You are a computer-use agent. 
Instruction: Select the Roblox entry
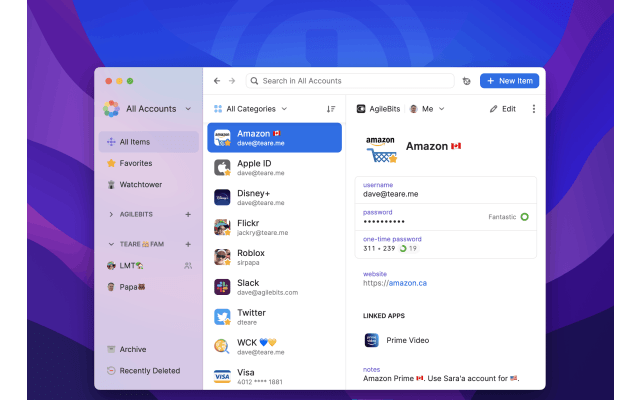click(274, 257)
